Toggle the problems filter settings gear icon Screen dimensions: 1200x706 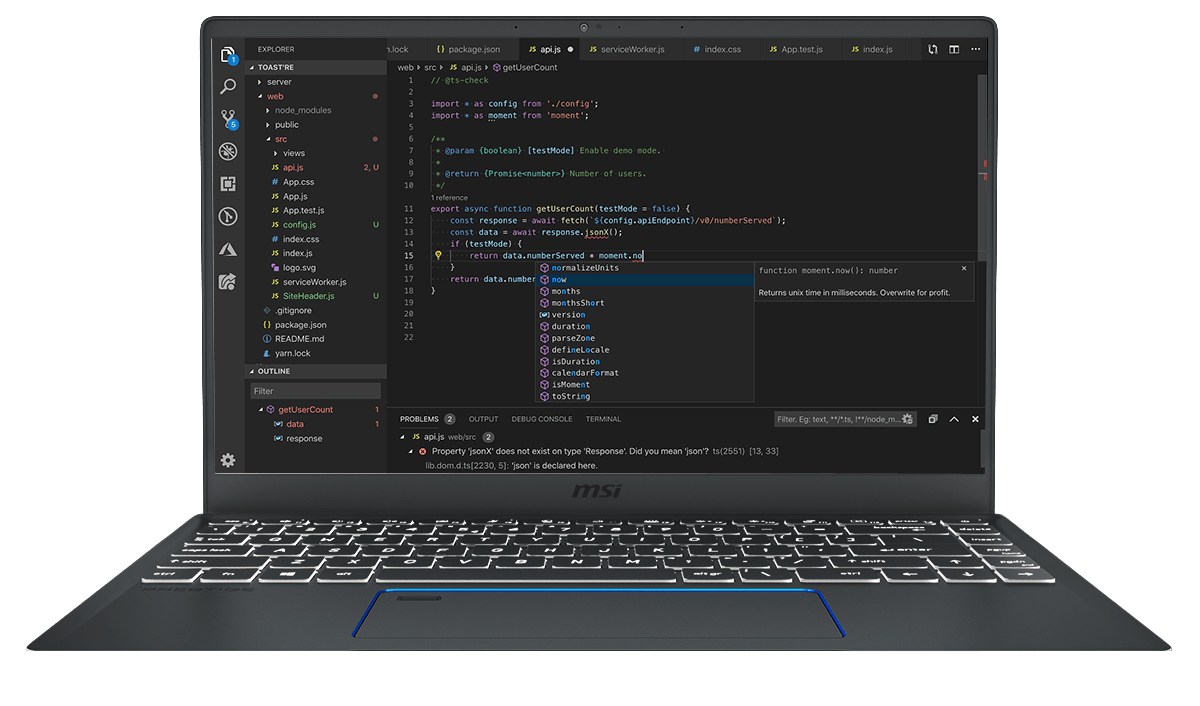point(907,420)
